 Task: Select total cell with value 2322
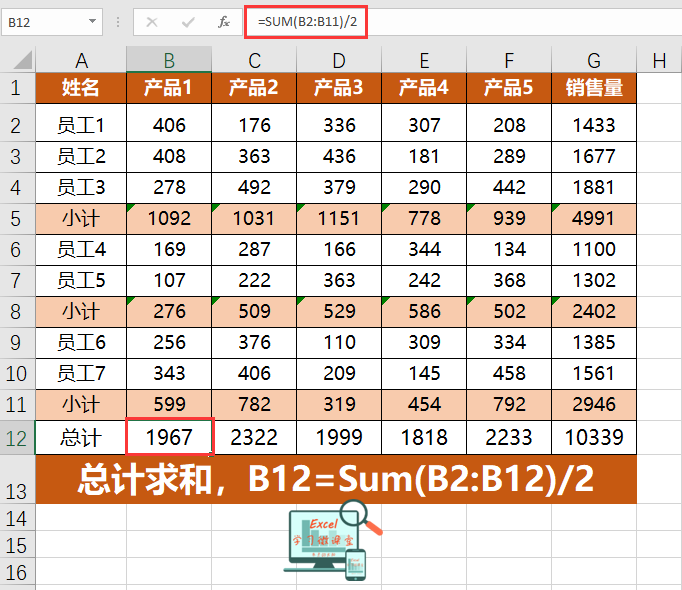click(254, 438)
